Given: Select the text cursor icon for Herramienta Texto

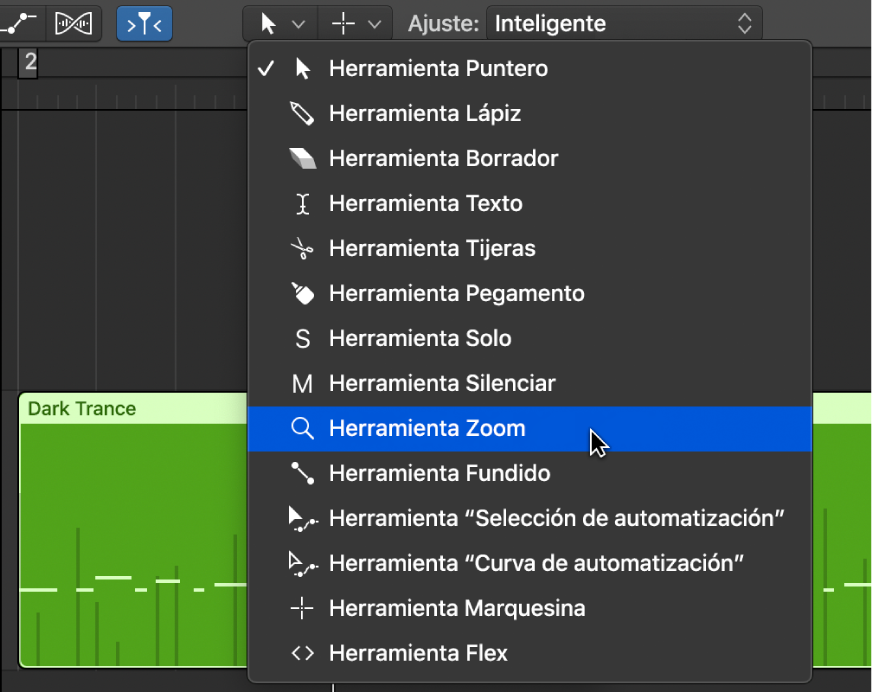Looking at the screenshot, I should [x=302, y=204].
